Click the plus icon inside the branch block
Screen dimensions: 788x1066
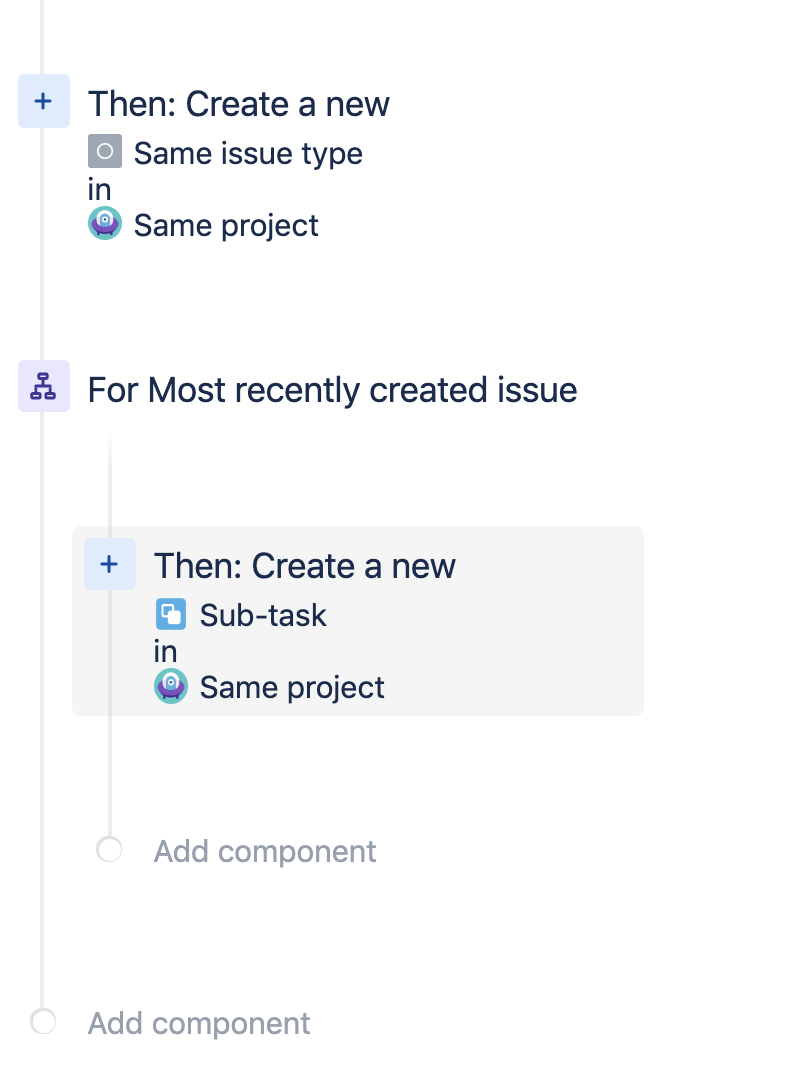point(108,564)
